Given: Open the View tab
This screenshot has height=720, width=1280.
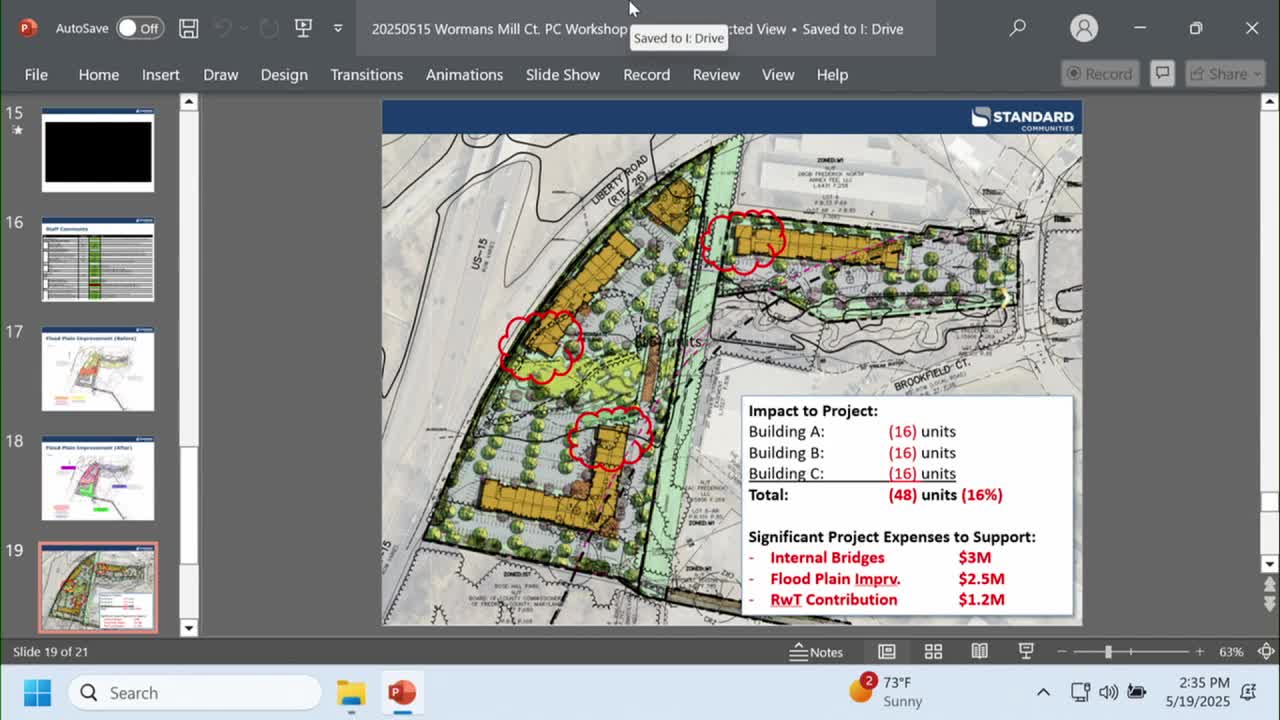Looking at the screenshot, I should tap(778, 74).
